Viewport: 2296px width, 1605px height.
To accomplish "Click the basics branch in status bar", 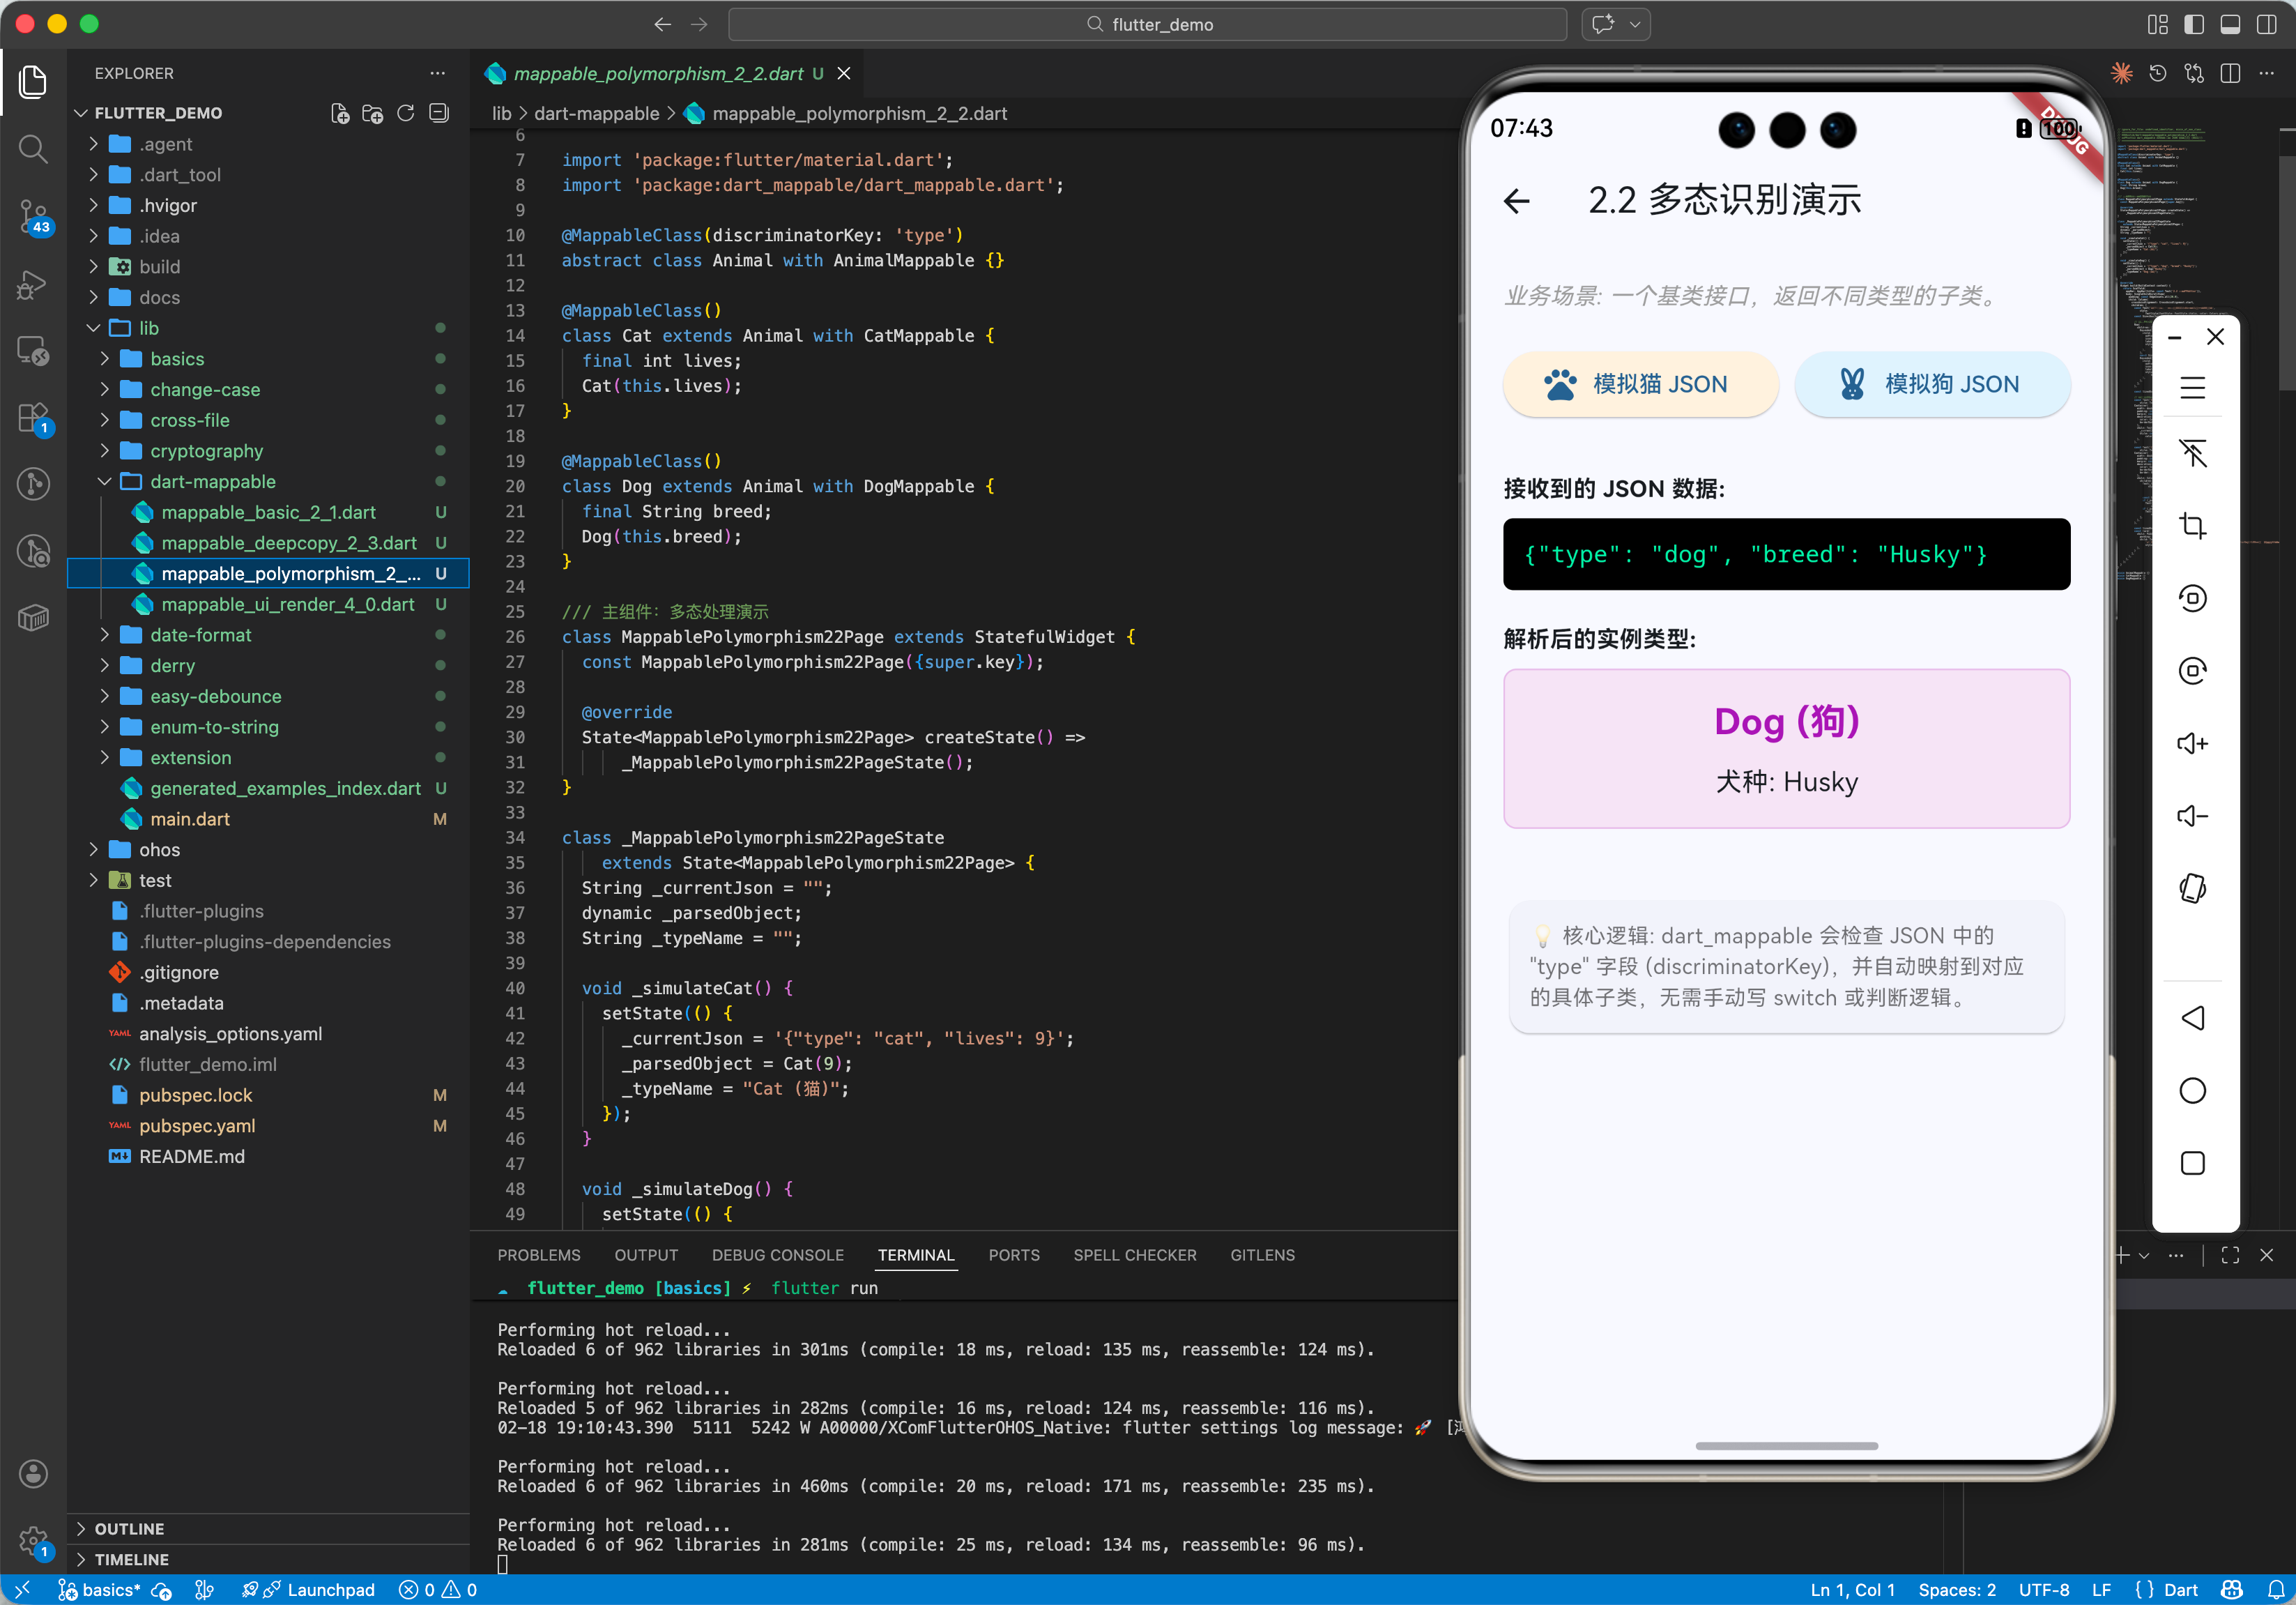I will (100, 1590).
